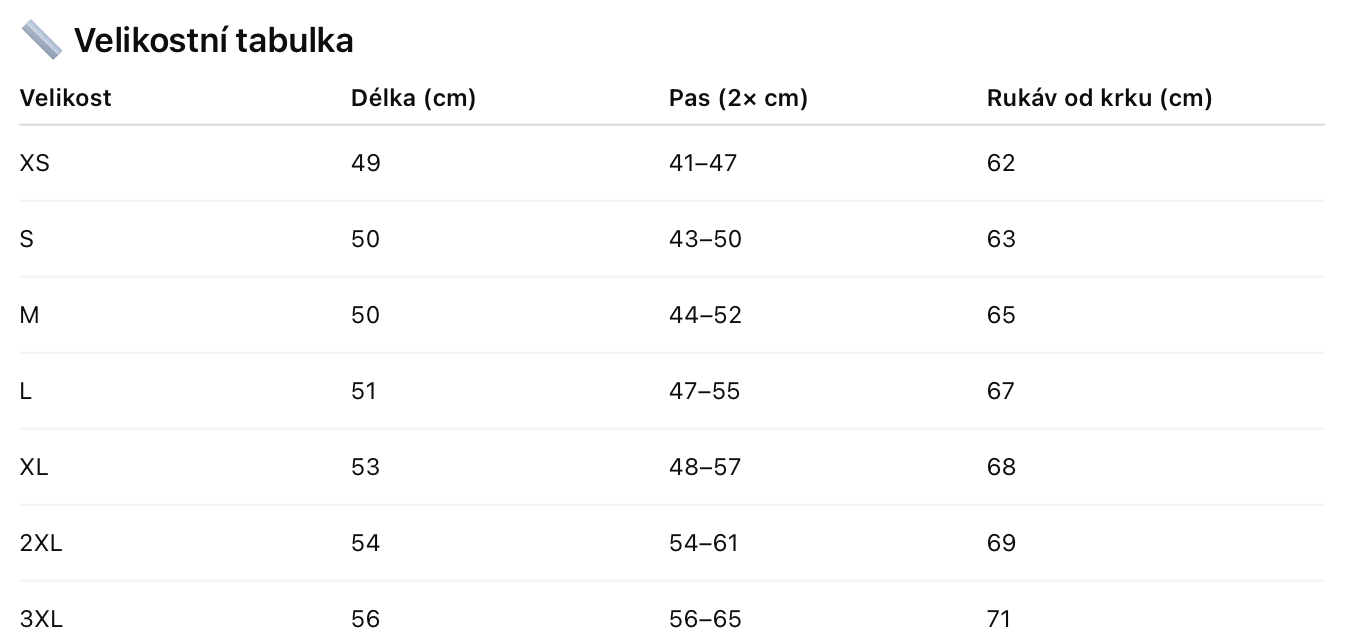Viewport: 1360px width, 640px height.
Task: Click the Délka (cm) column header
Action: (x=413, y=98)
